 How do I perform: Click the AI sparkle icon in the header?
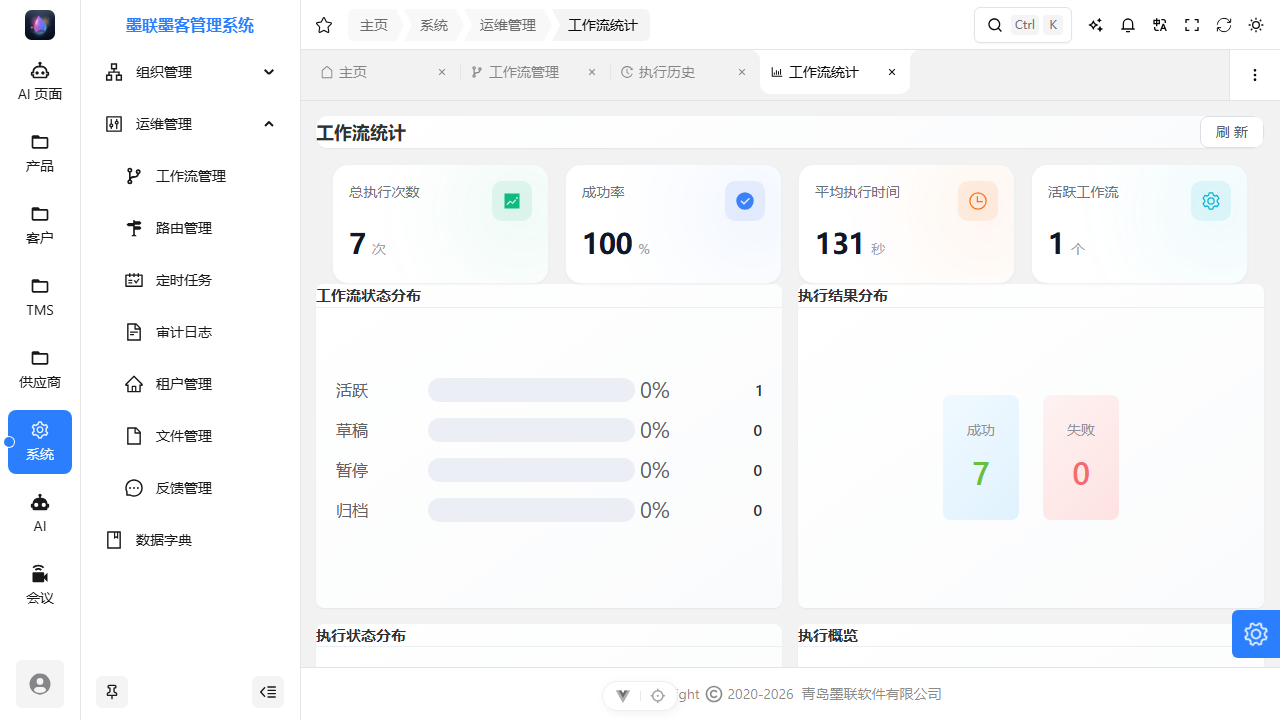point(1096,25)
